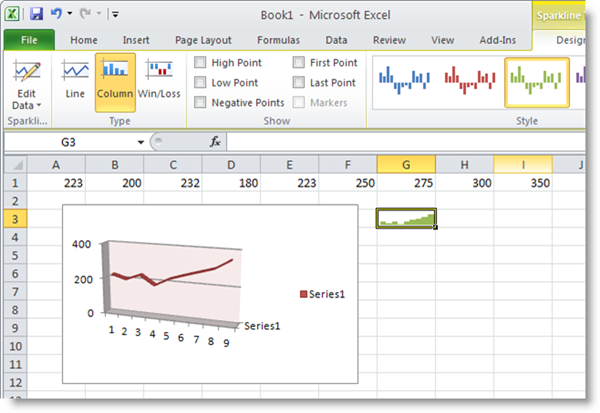
Task: Open the Customize Quick Access Toolbar dropdown
Action: (116, 15)
